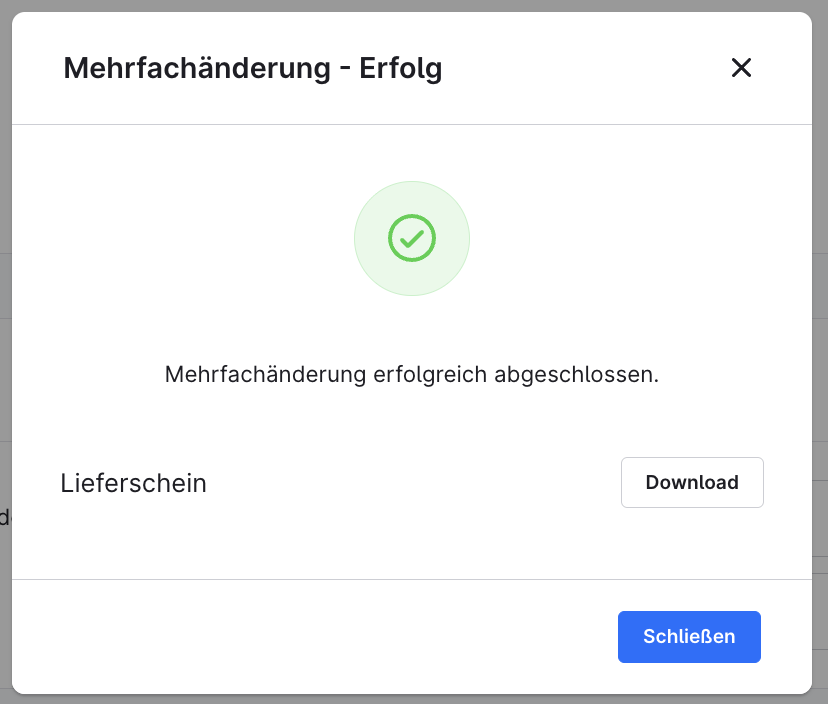Click the success message text line
Viewport: 828px width, 704px height.
pos(412,375)
